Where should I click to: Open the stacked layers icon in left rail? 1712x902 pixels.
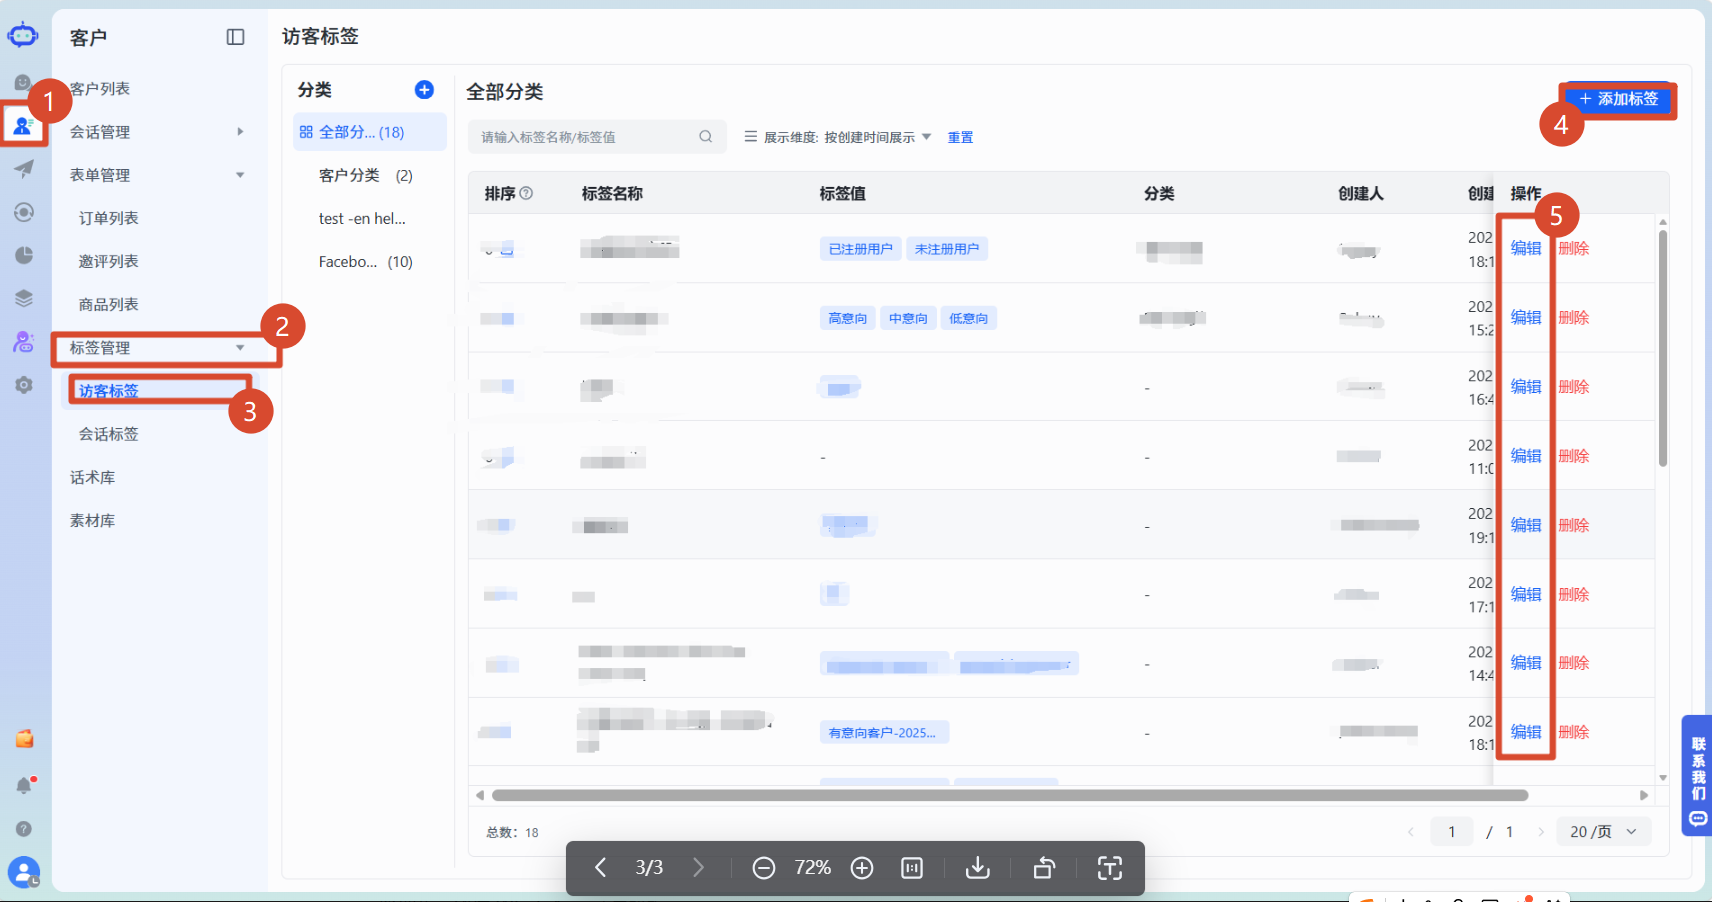24,298
